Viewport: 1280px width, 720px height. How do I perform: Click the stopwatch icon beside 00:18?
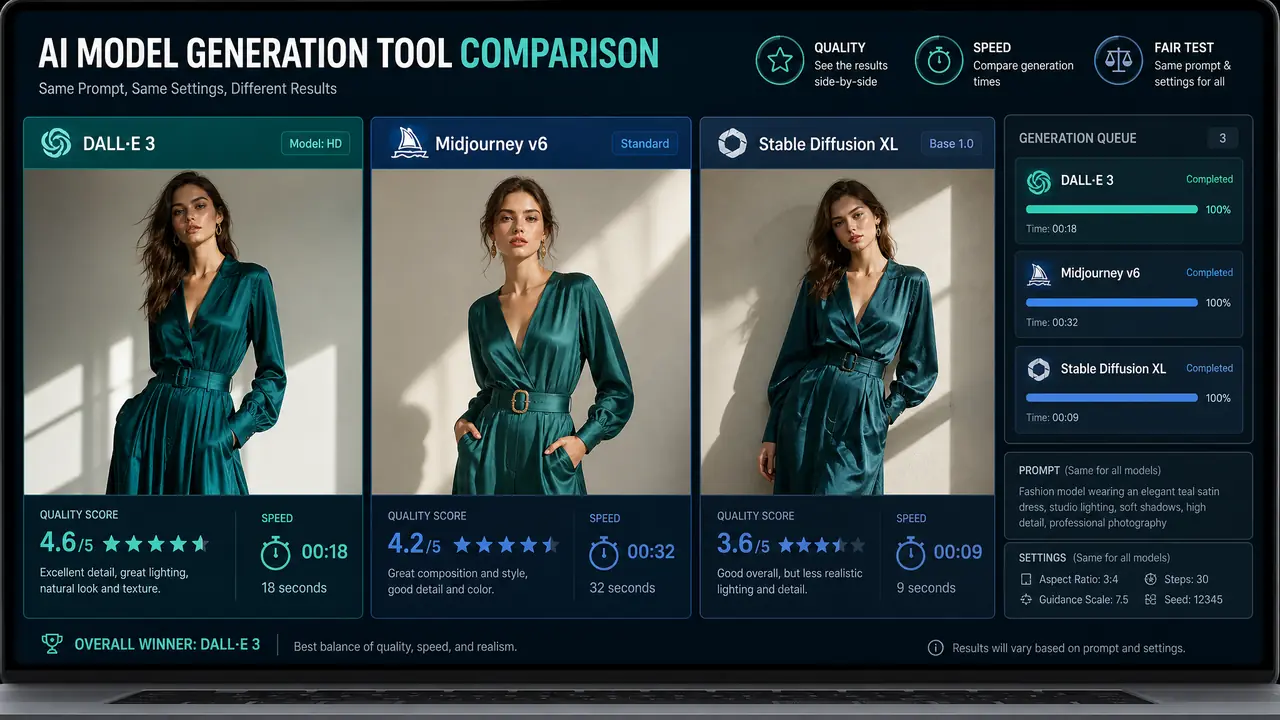[x=276, y=552]
